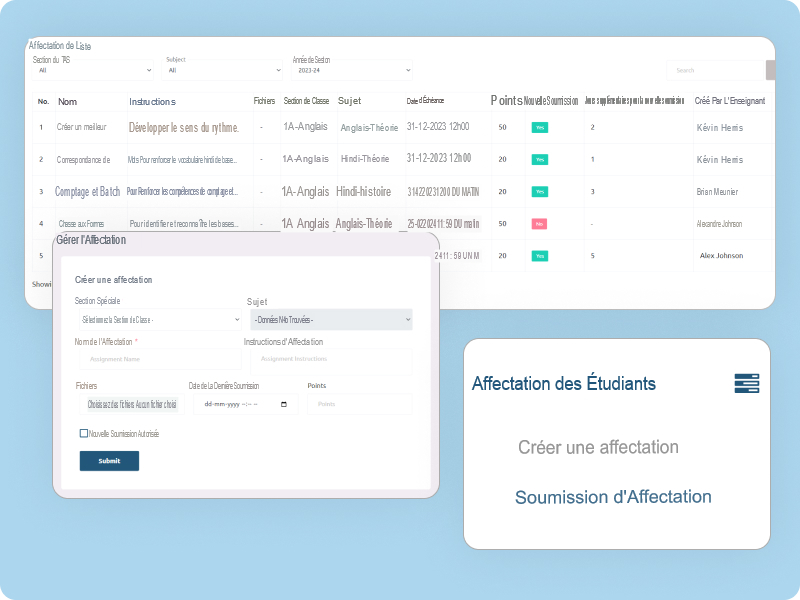The height and width of the screenshot is (600, 800).
Task: Click the green Yes badge in row 3
Action: coord(539,192)
